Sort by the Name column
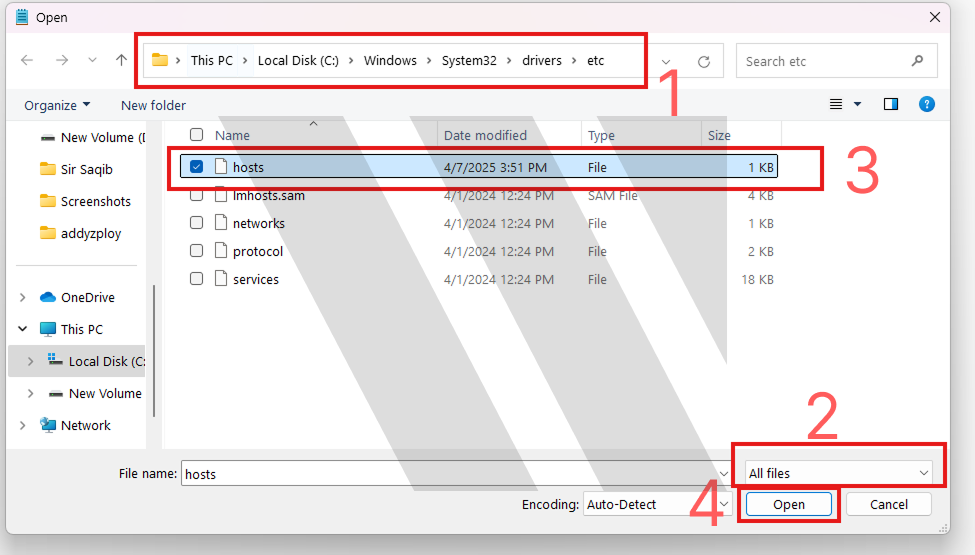The image size is (975, 555). (x=232, y=135)
